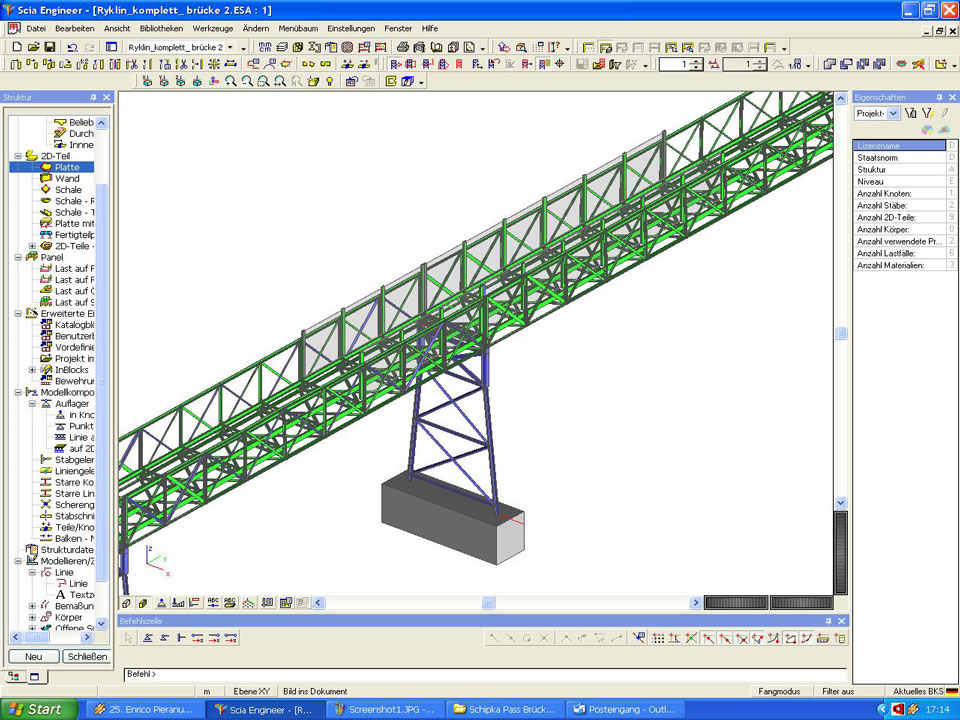Click the Undo arrow icon
This screenshot has height=720, width=960.
pyautogui.click(x=72, y=47)
